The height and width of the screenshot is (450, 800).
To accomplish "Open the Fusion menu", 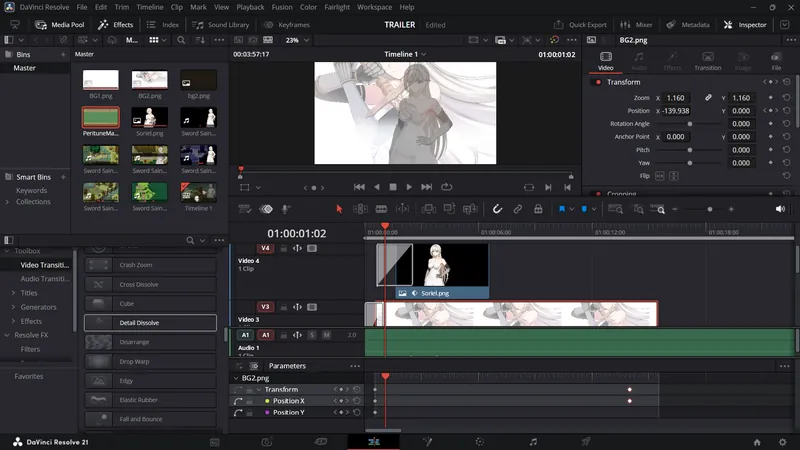I will (282, 7).
